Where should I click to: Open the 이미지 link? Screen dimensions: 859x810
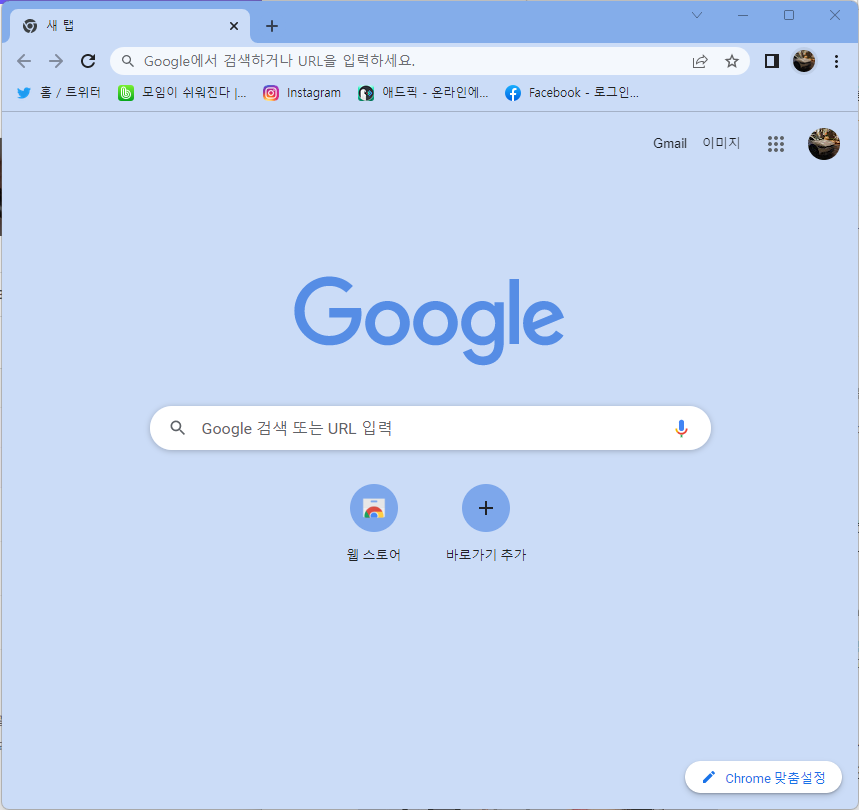(721, 143)
